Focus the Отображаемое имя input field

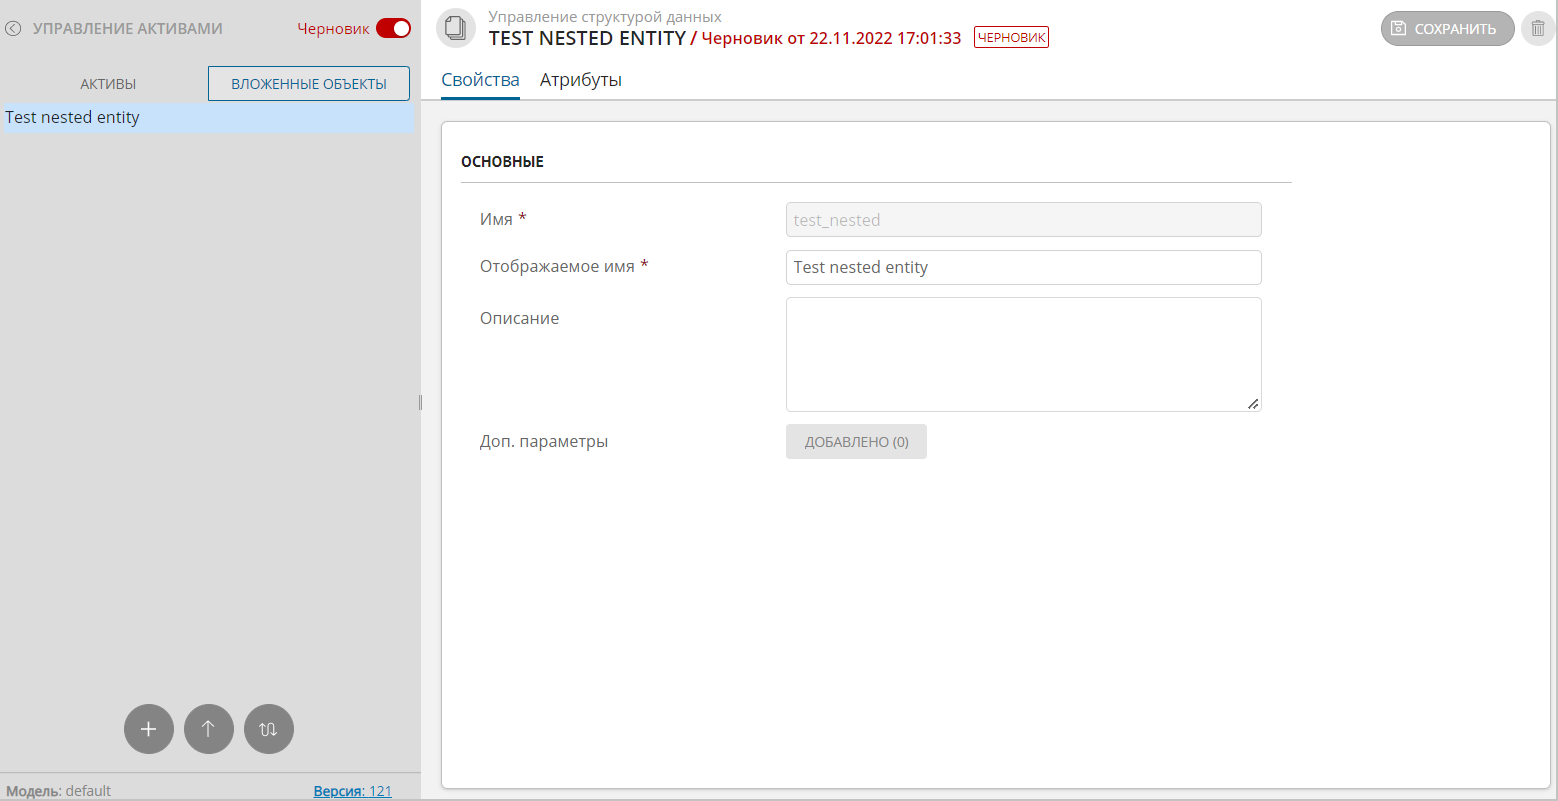[1023, 267]
